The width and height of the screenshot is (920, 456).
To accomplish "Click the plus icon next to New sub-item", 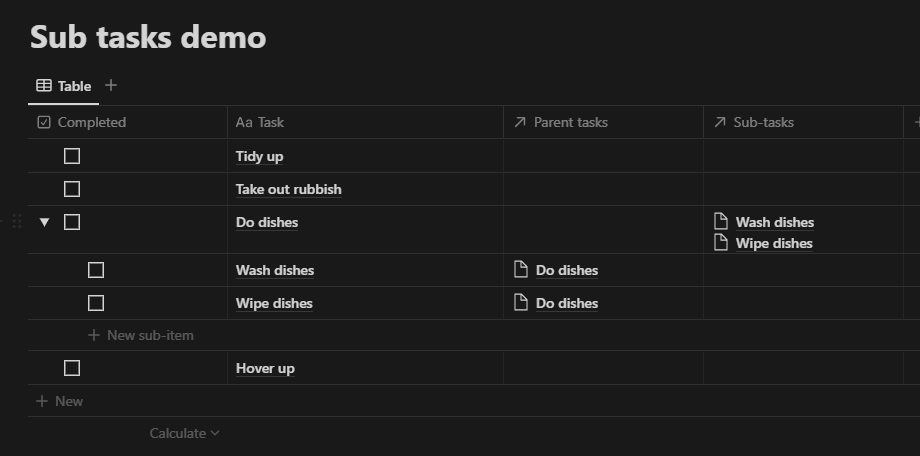I will pos(94,335).
